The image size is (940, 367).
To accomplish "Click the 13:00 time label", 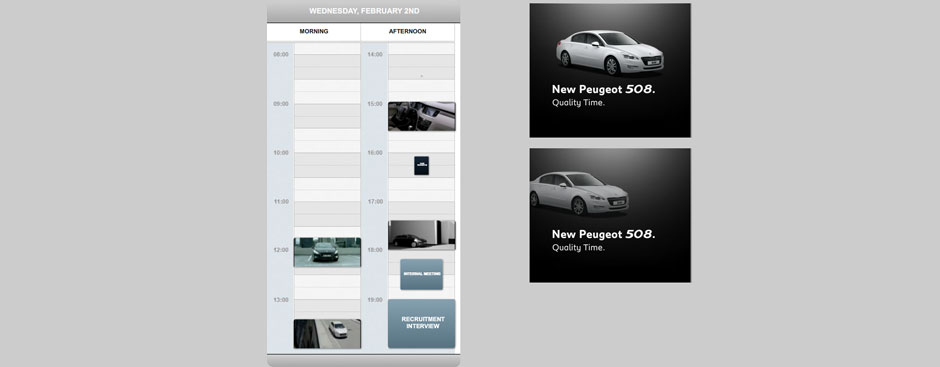I will (x=281, y=300).
